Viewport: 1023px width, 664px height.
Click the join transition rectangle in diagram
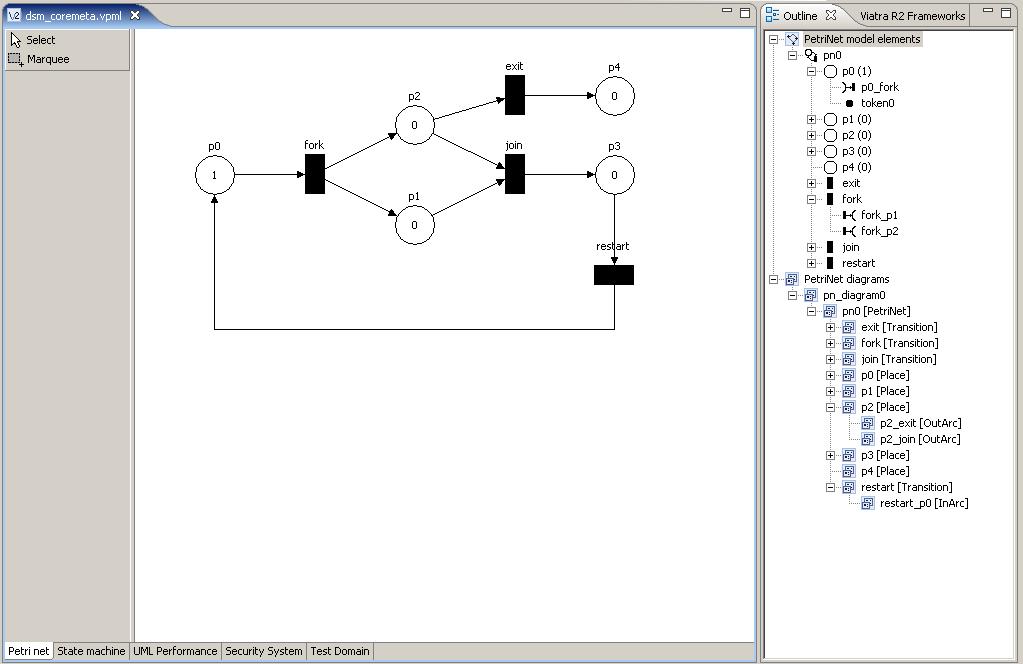point(515,174)
